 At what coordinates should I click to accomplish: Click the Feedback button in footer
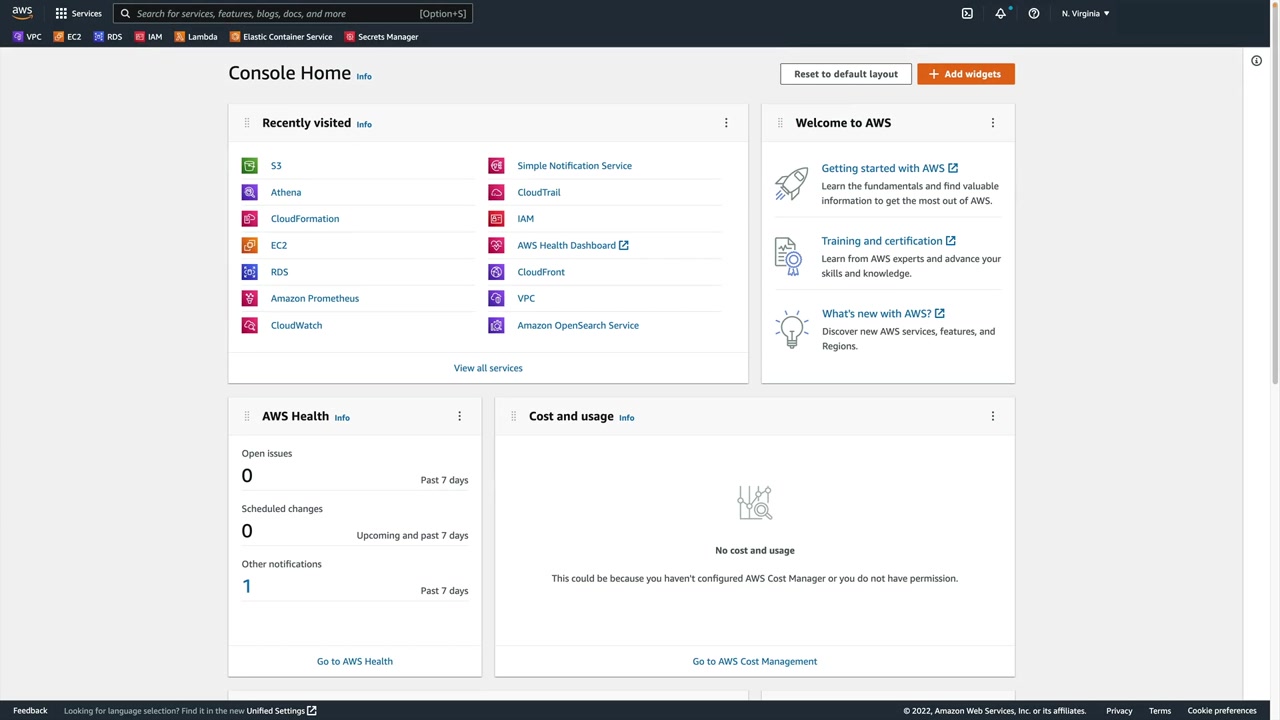pyautogui.click(x=30, y=711)
